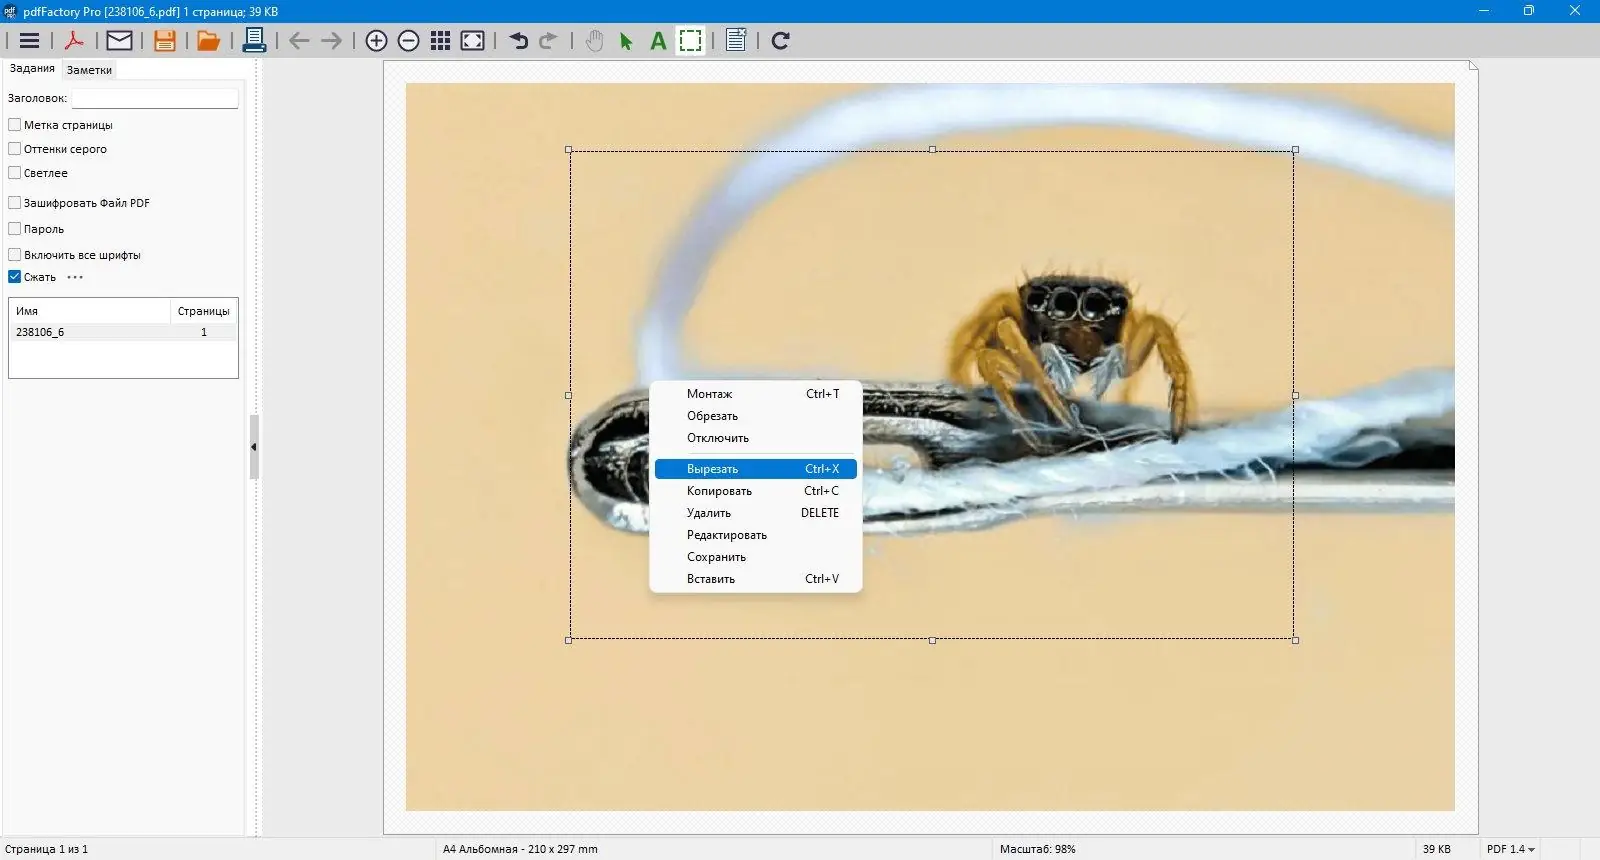1600x860 pixels.
Task: Switch to the Заметки tab
Action: coord(89,70)
